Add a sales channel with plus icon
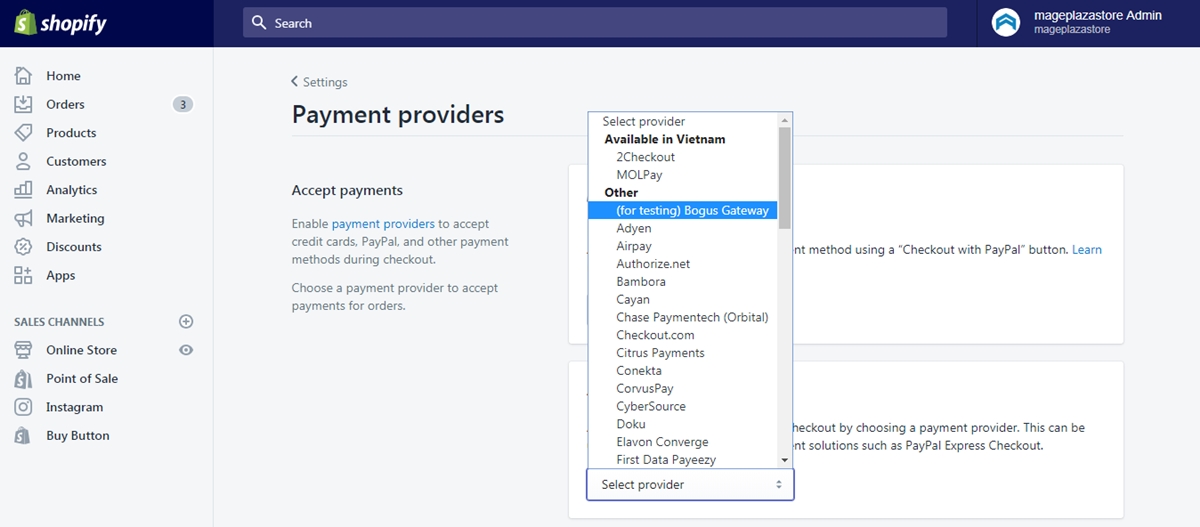The image size is (1200, 527). click(185, 322)
